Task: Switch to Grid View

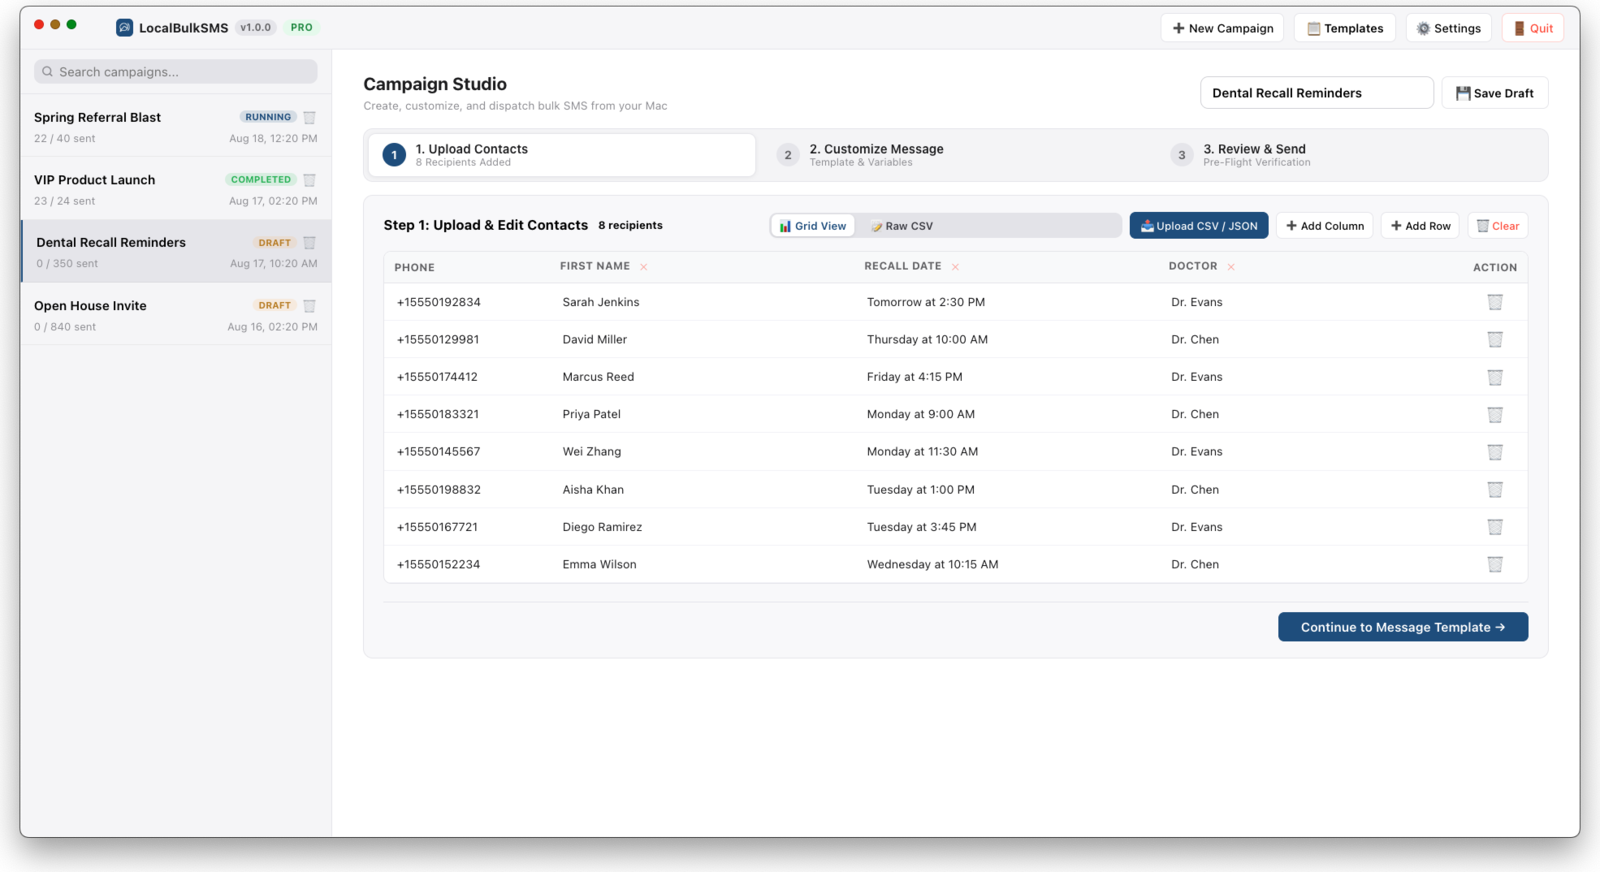Action: click(x=813, y=226)
